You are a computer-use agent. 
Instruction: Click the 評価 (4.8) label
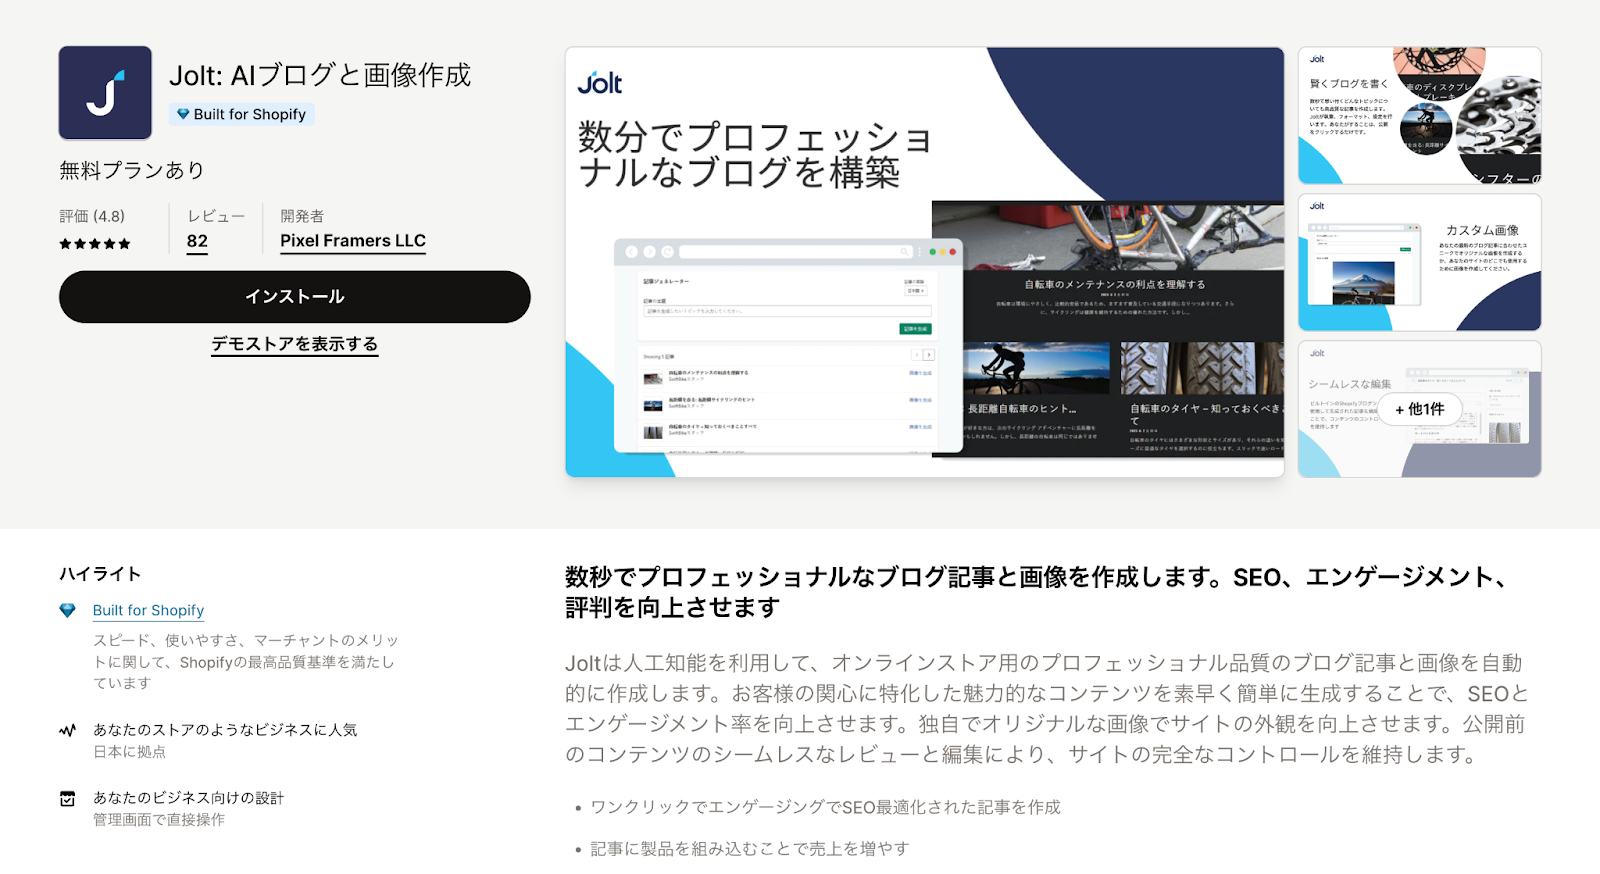click(92, 216)
